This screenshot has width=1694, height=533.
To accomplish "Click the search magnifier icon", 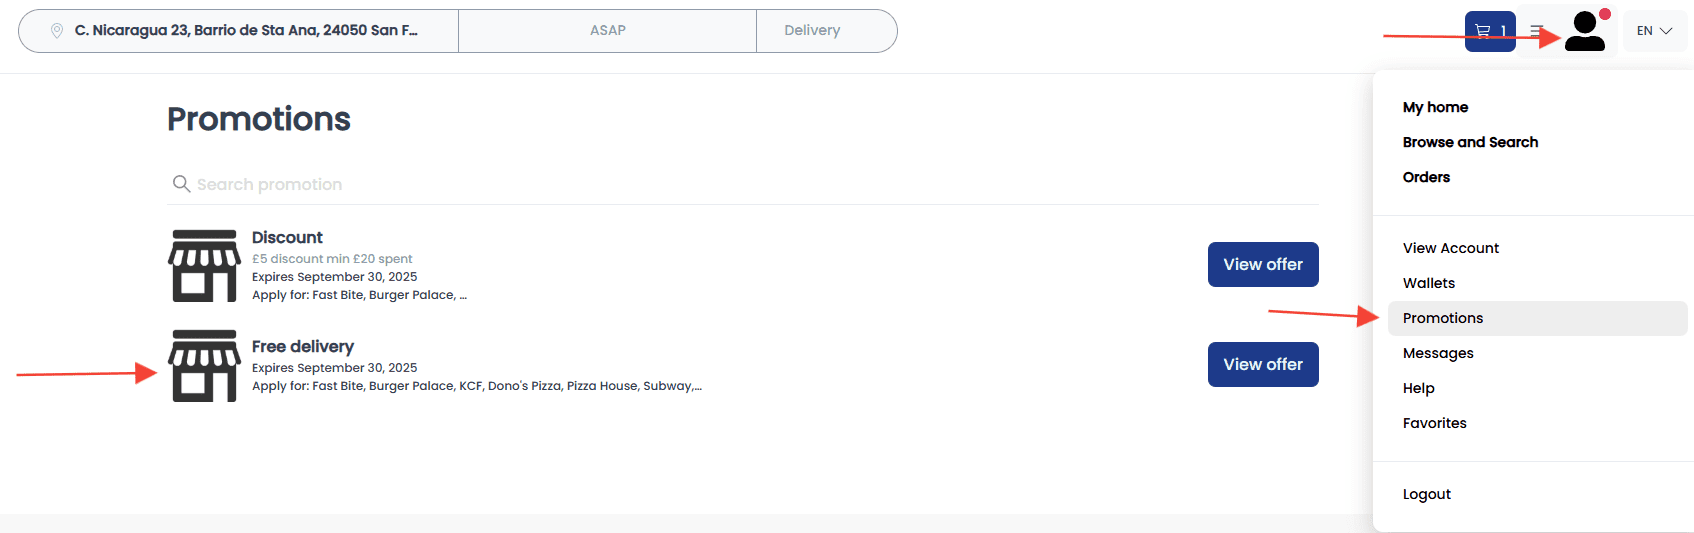I will tap(181, 184).
